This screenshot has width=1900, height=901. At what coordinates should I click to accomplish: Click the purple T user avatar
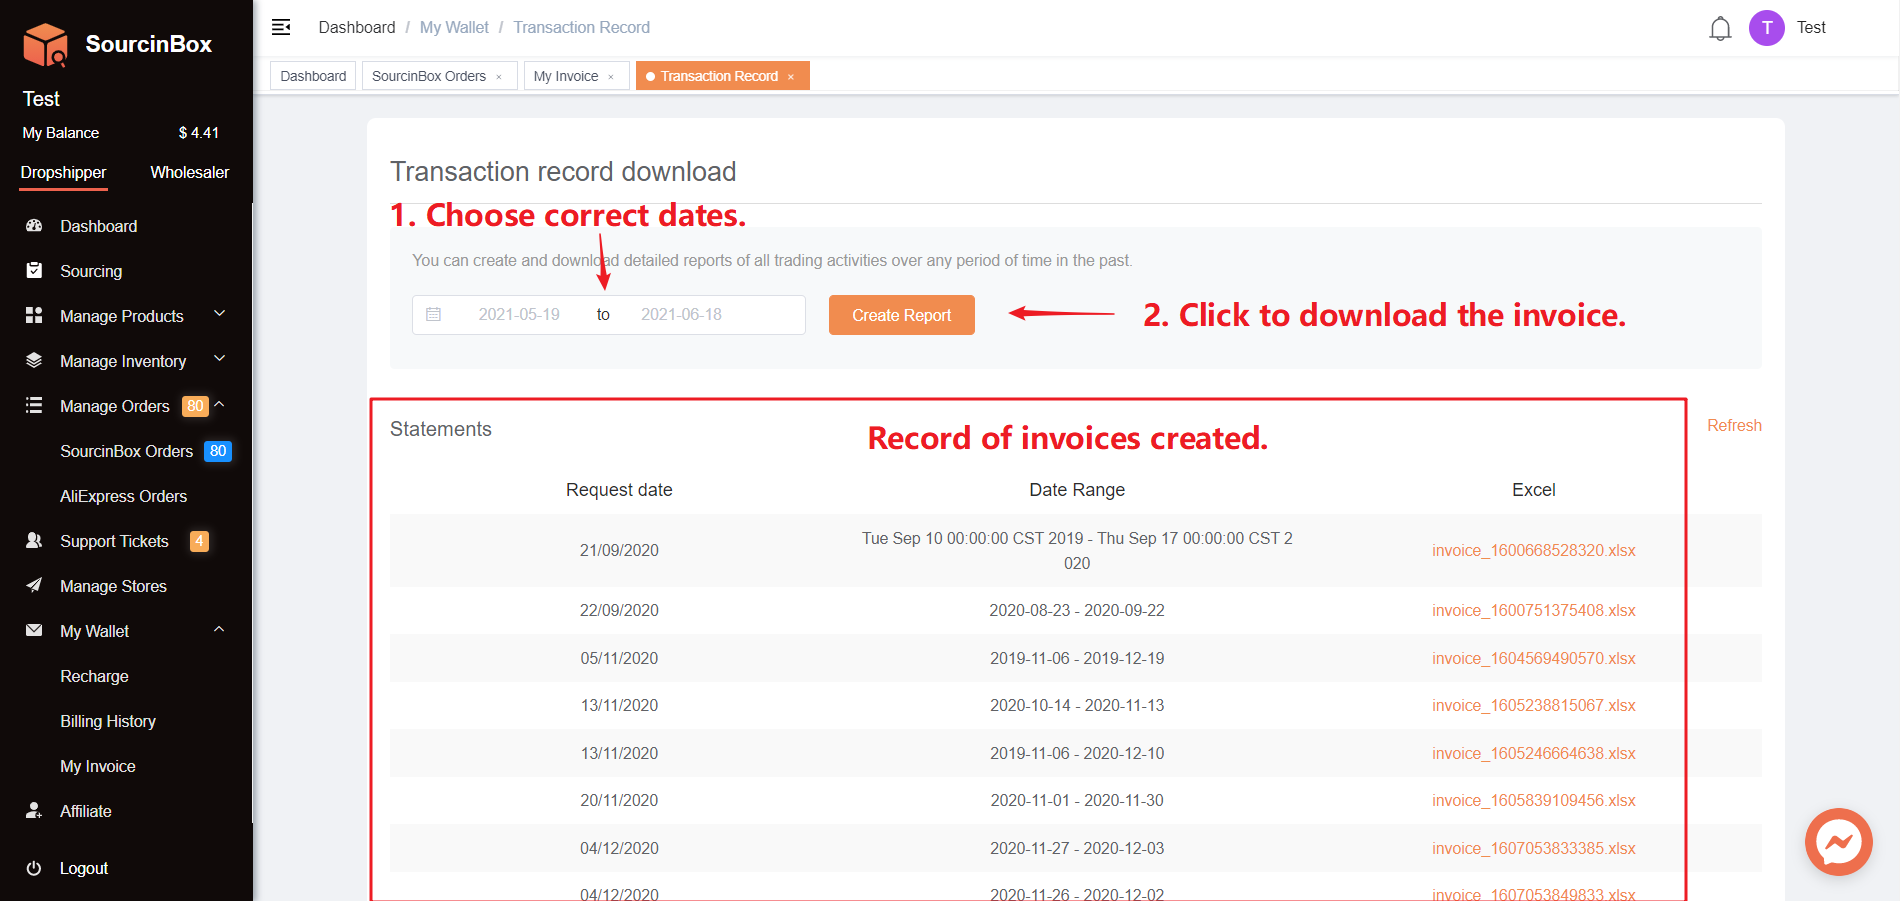(1767, 28)
